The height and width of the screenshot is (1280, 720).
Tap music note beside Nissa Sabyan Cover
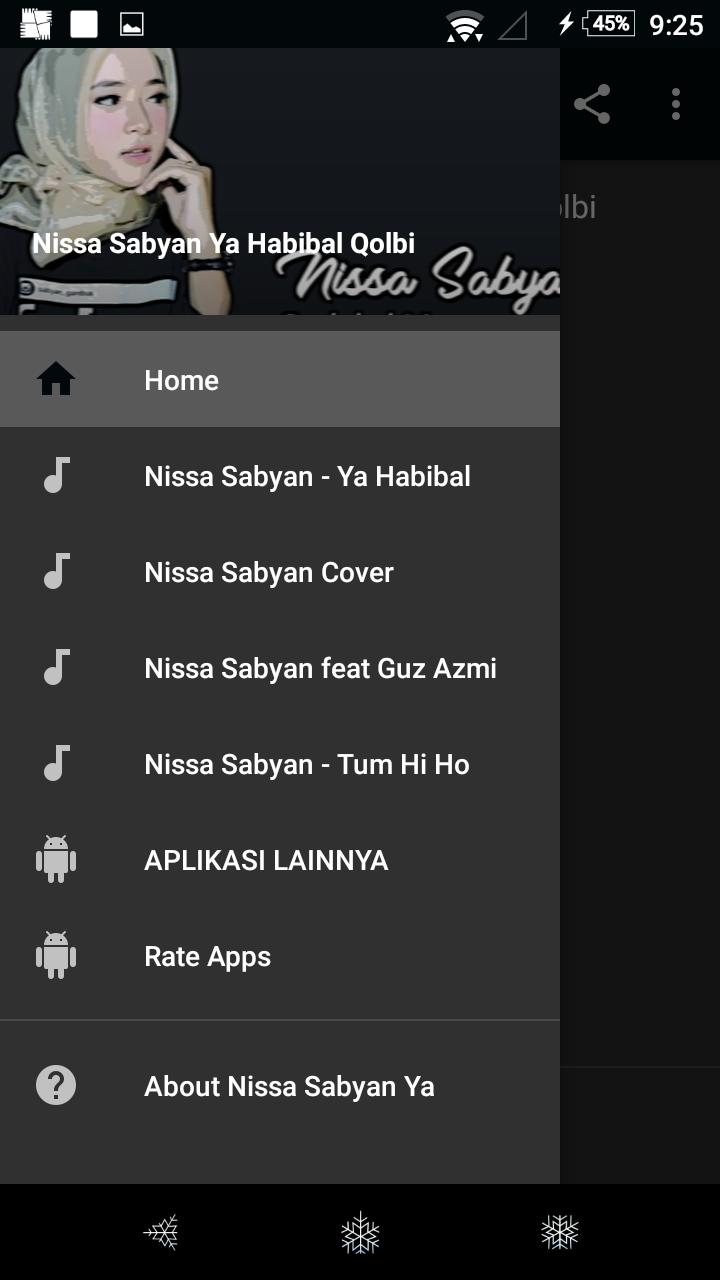(x=56, y=572)
